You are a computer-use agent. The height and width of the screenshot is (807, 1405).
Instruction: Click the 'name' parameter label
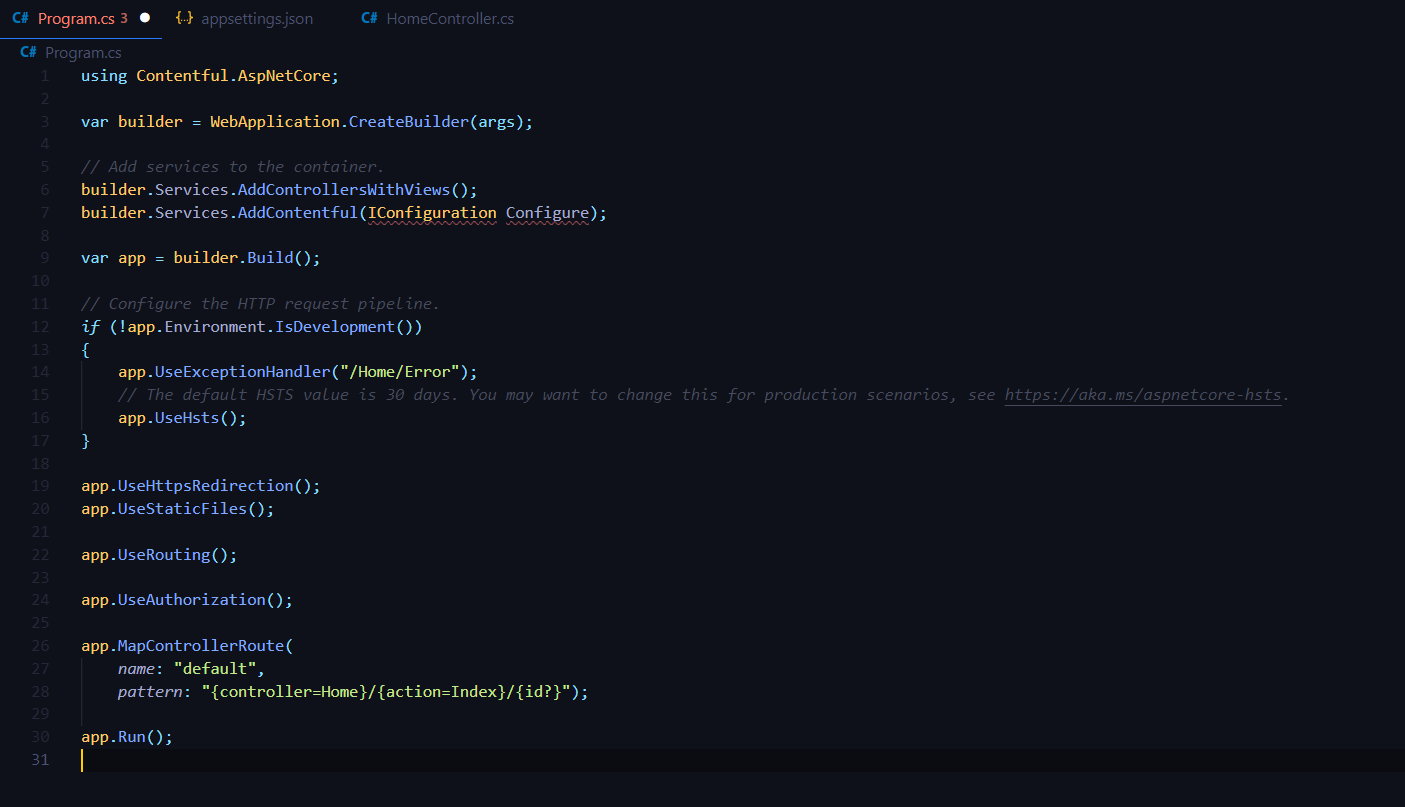(136, 669)
